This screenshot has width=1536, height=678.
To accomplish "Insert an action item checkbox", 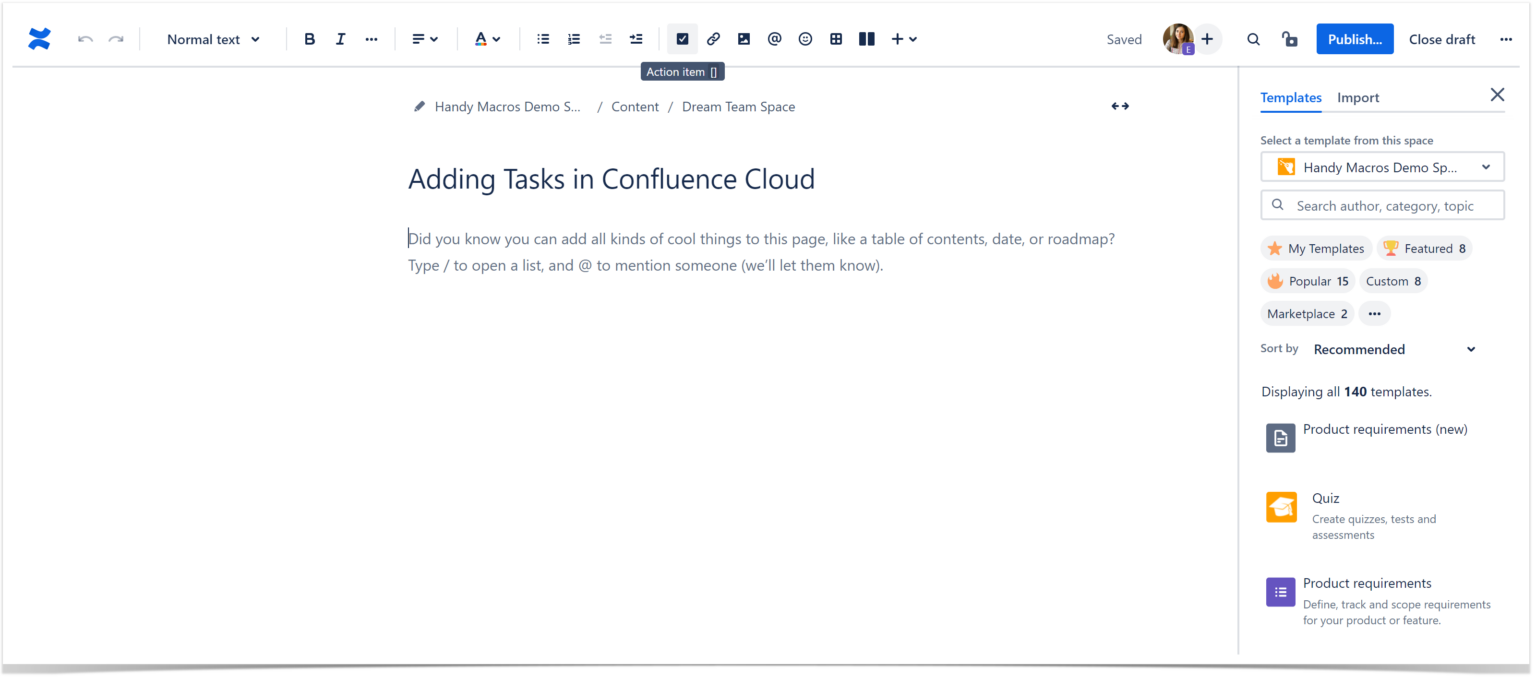I will [682, 38].
